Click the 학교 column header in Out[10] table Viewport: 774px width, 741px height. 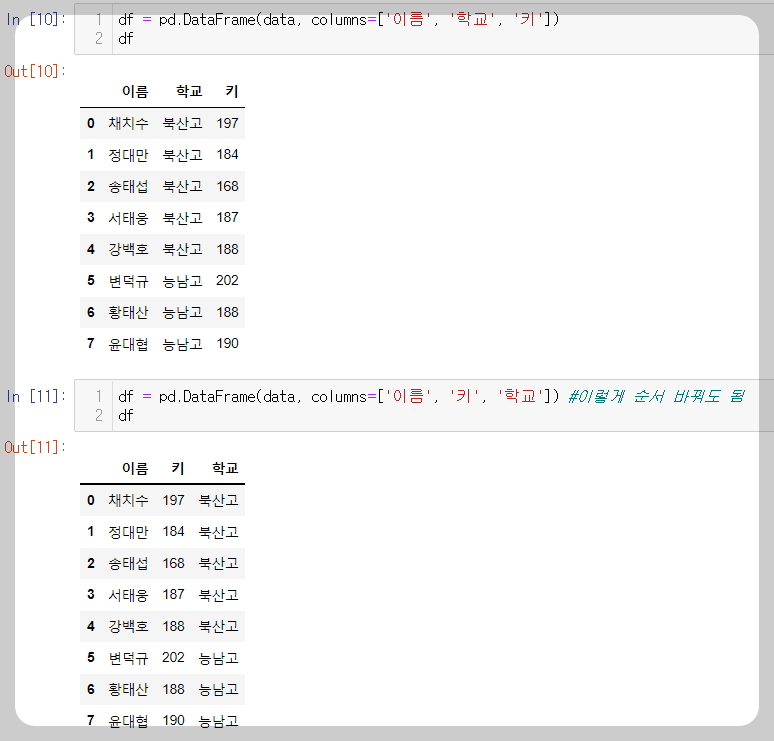click(x=190, y=91)
